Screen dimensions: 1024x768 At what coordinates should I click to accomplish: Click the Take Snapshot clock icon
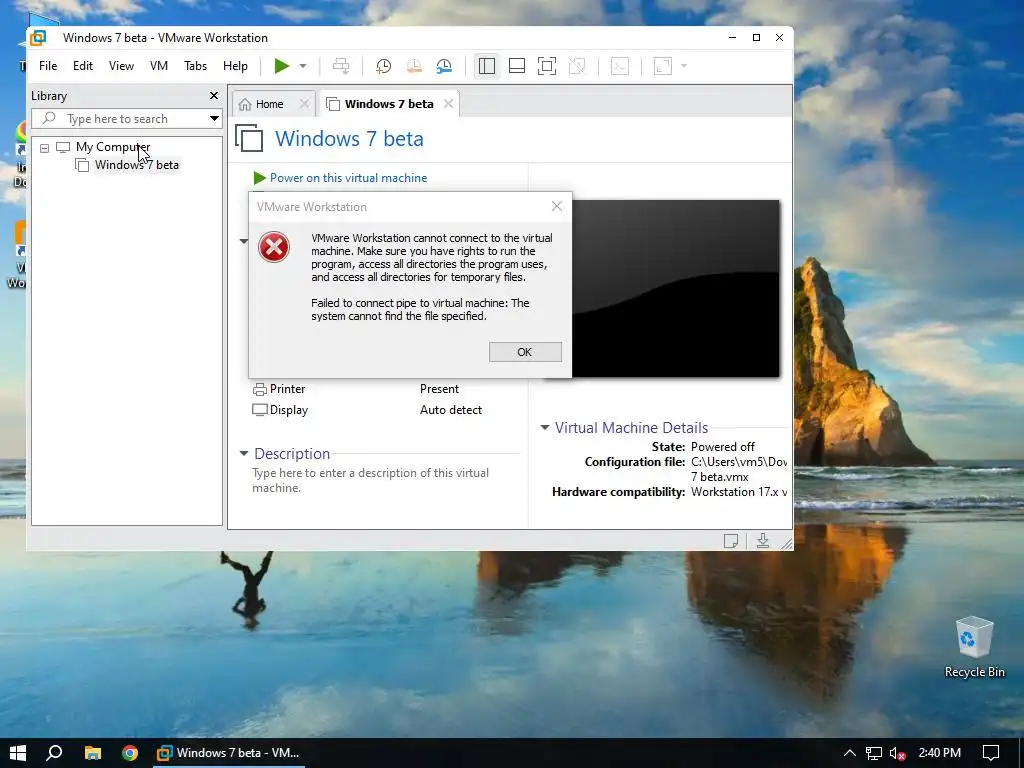[x=383, y=66]
